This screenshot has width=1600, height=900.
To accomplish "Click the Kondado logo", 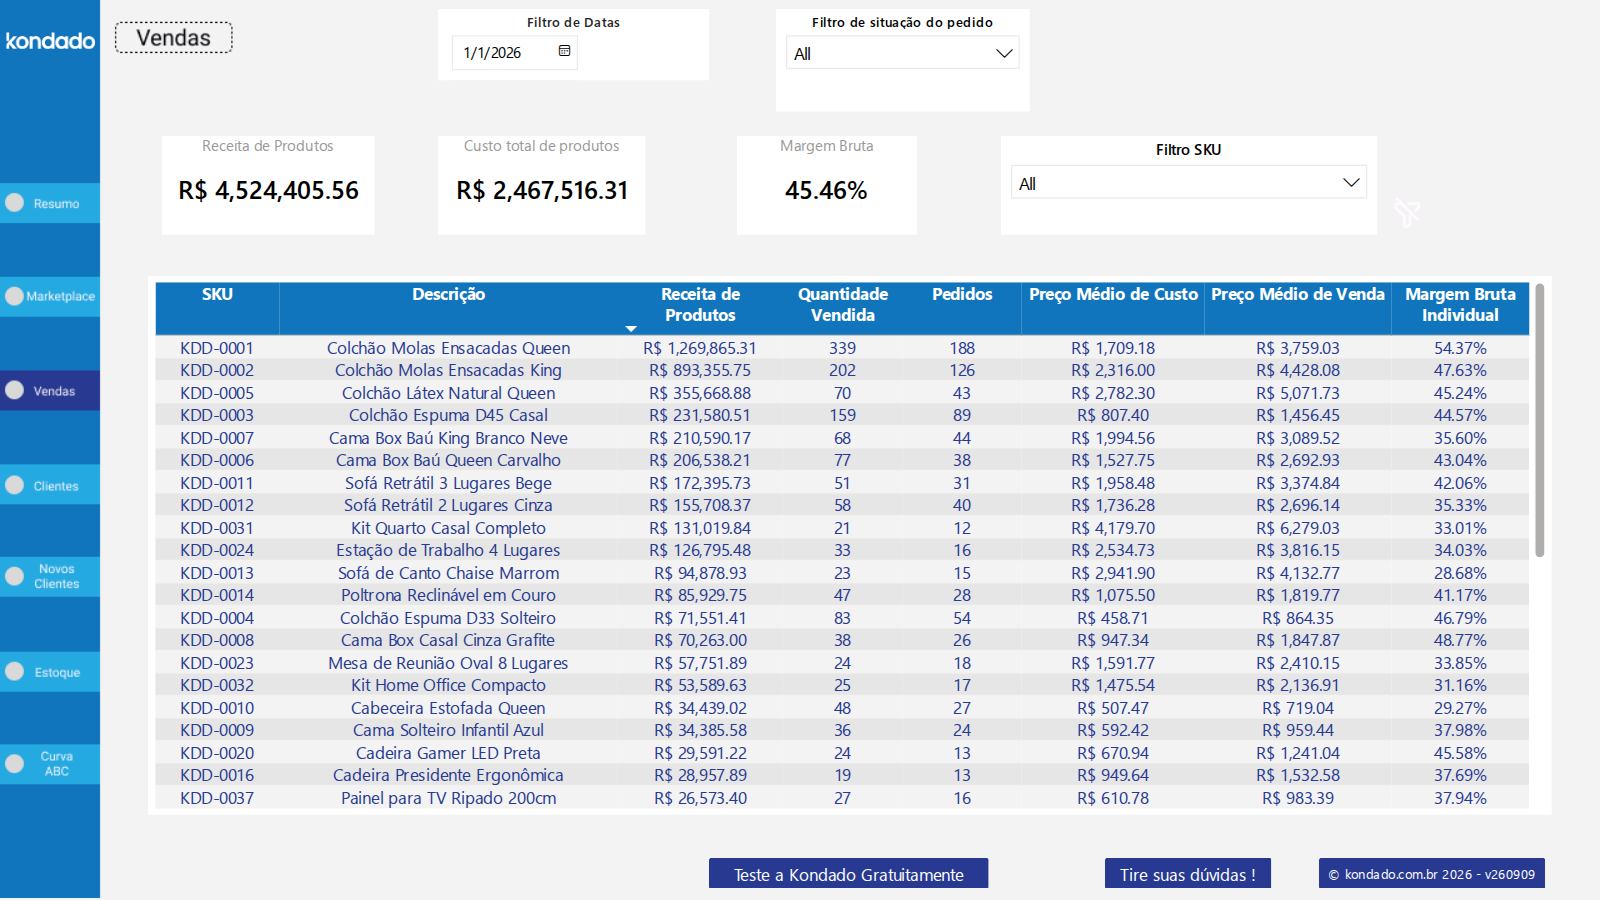I will pos(50,41).
